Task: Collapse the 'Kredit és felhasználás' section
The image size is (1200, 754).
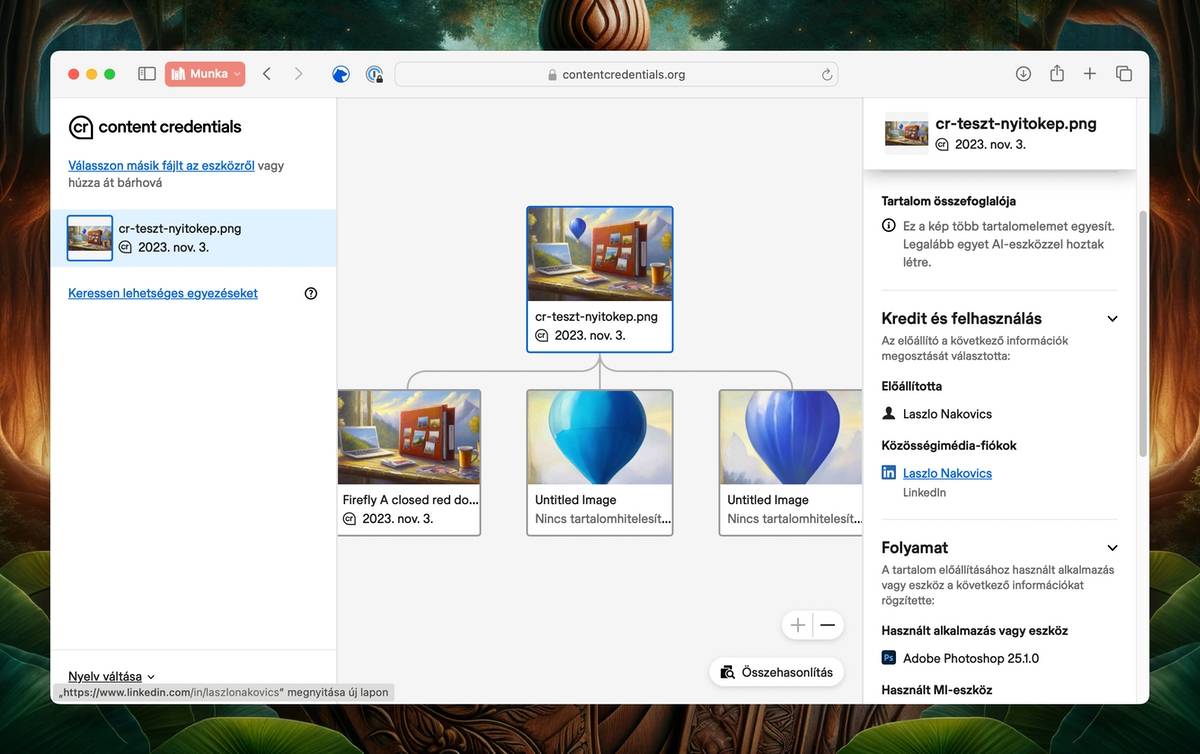Action: (x=1112, y=319)
